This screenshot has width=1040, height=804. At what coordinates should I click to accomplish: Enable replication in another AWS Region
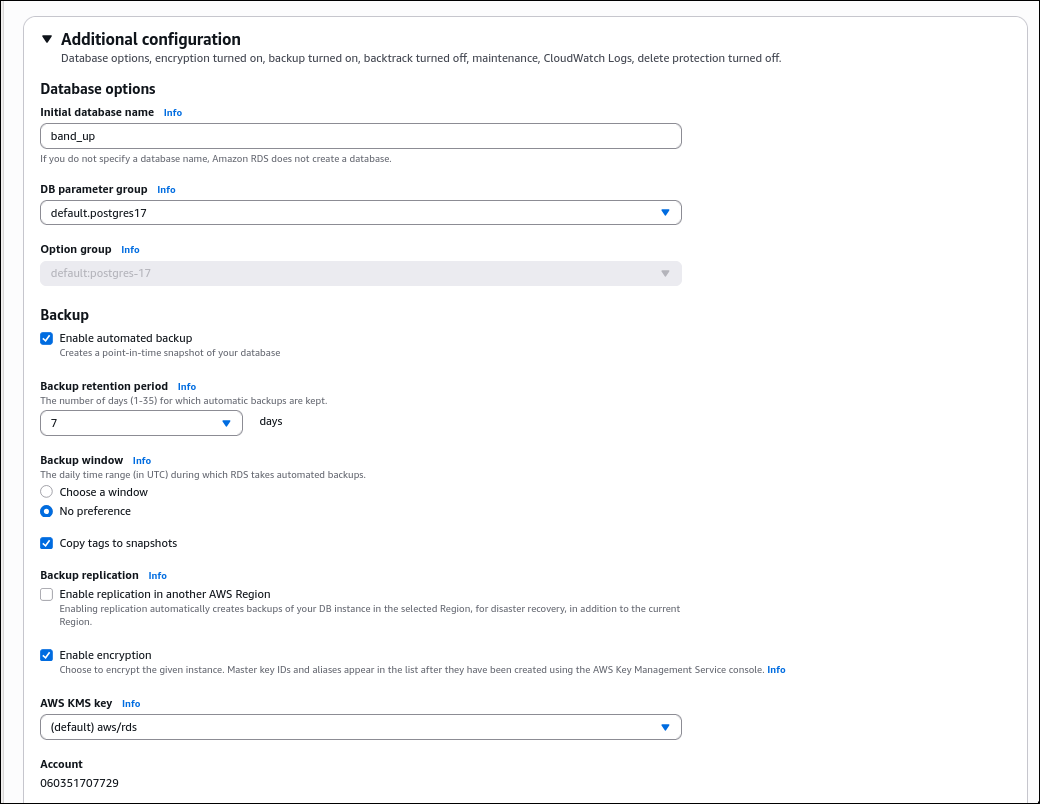click(47, 594)
